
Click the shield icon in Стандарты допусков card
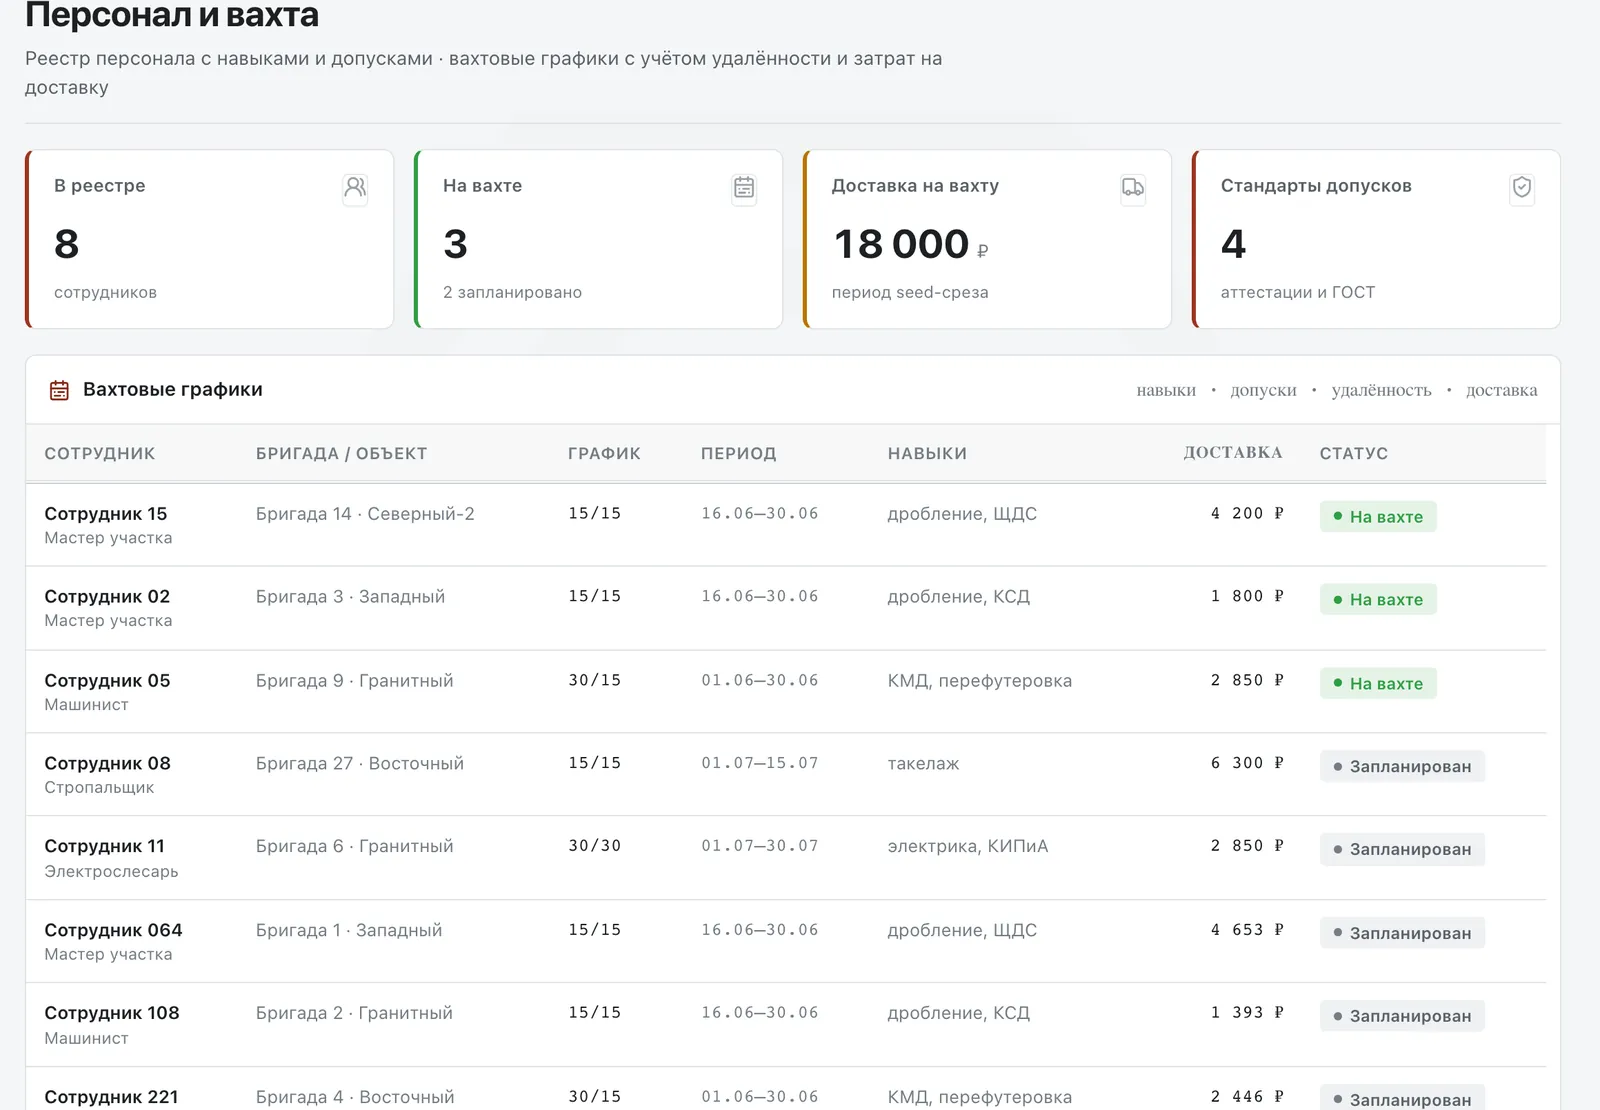tap(1522, 188)
